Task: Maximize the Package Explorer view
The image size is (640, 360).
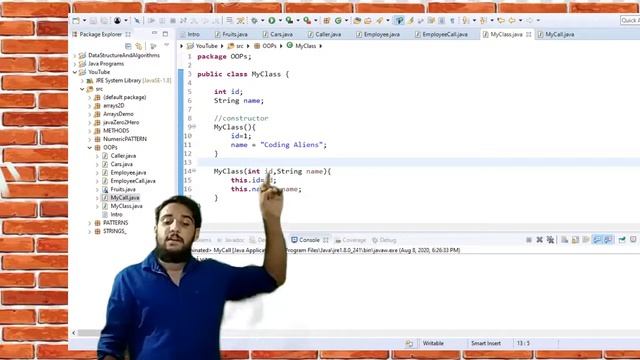Action: click(x=165, y=34)
